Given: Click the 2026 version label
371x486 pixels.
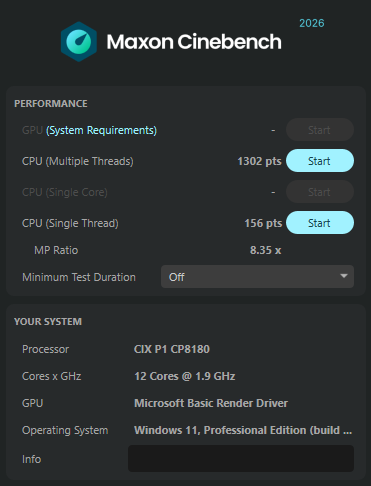Looking at the screenshot, I should (x=312, y=23).
